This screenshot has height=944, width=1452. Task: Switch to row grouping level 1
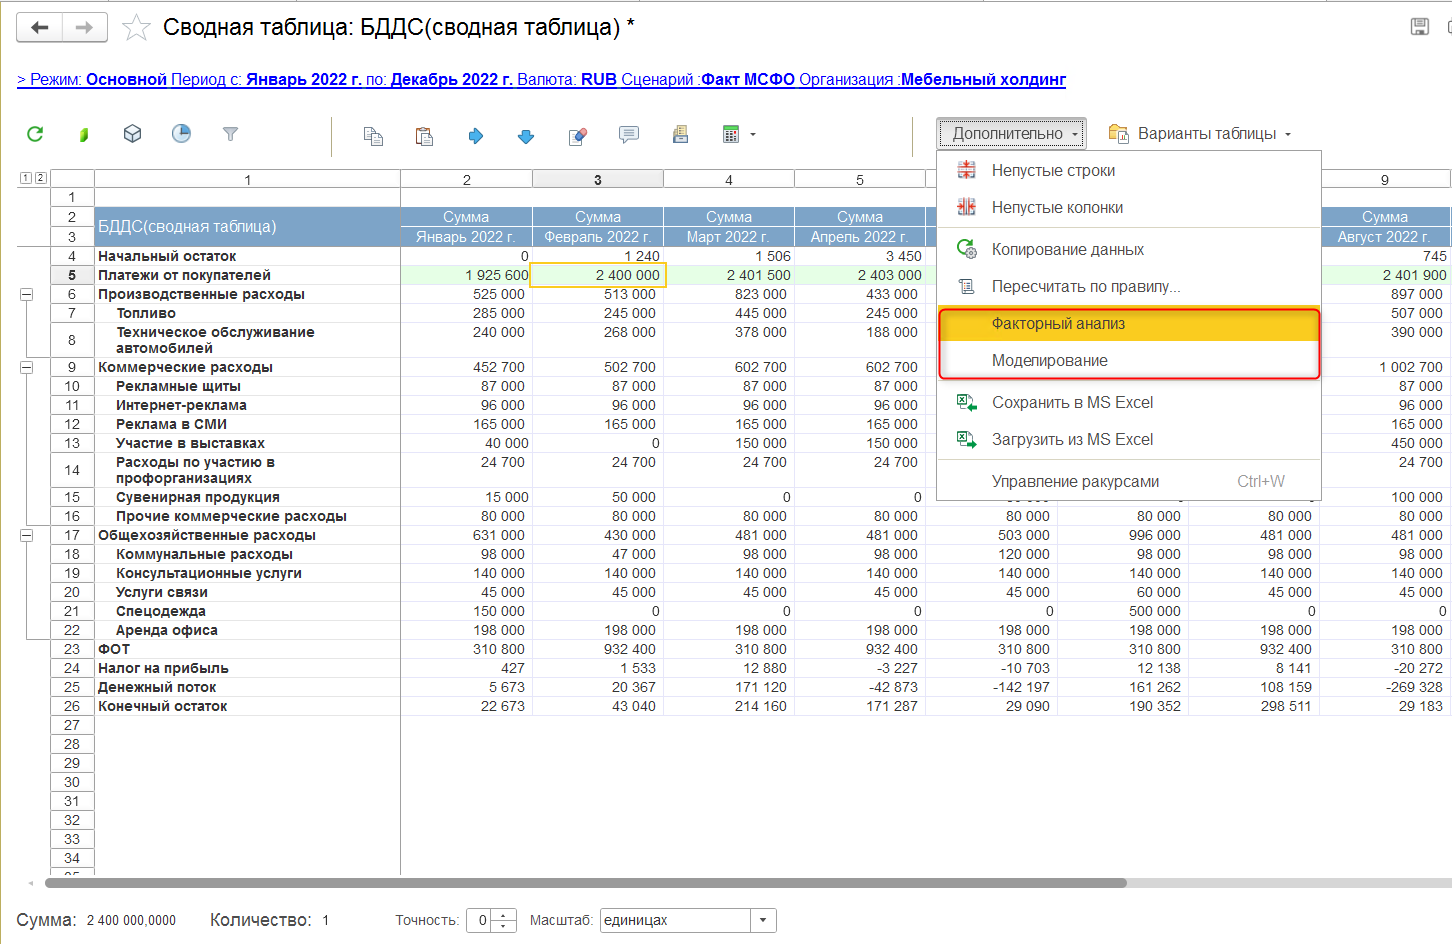pyautogui.click(x=25, y=178)
